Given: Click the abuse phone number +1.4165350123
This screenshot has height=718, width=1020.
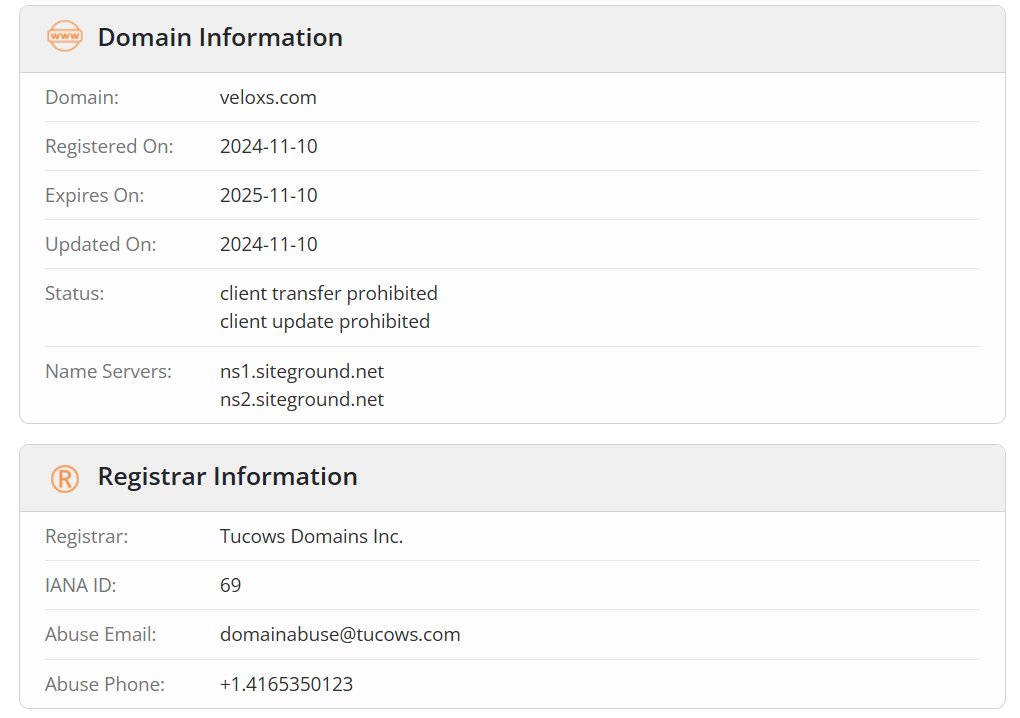Looking at the screenshot, I should click(286, 684).
